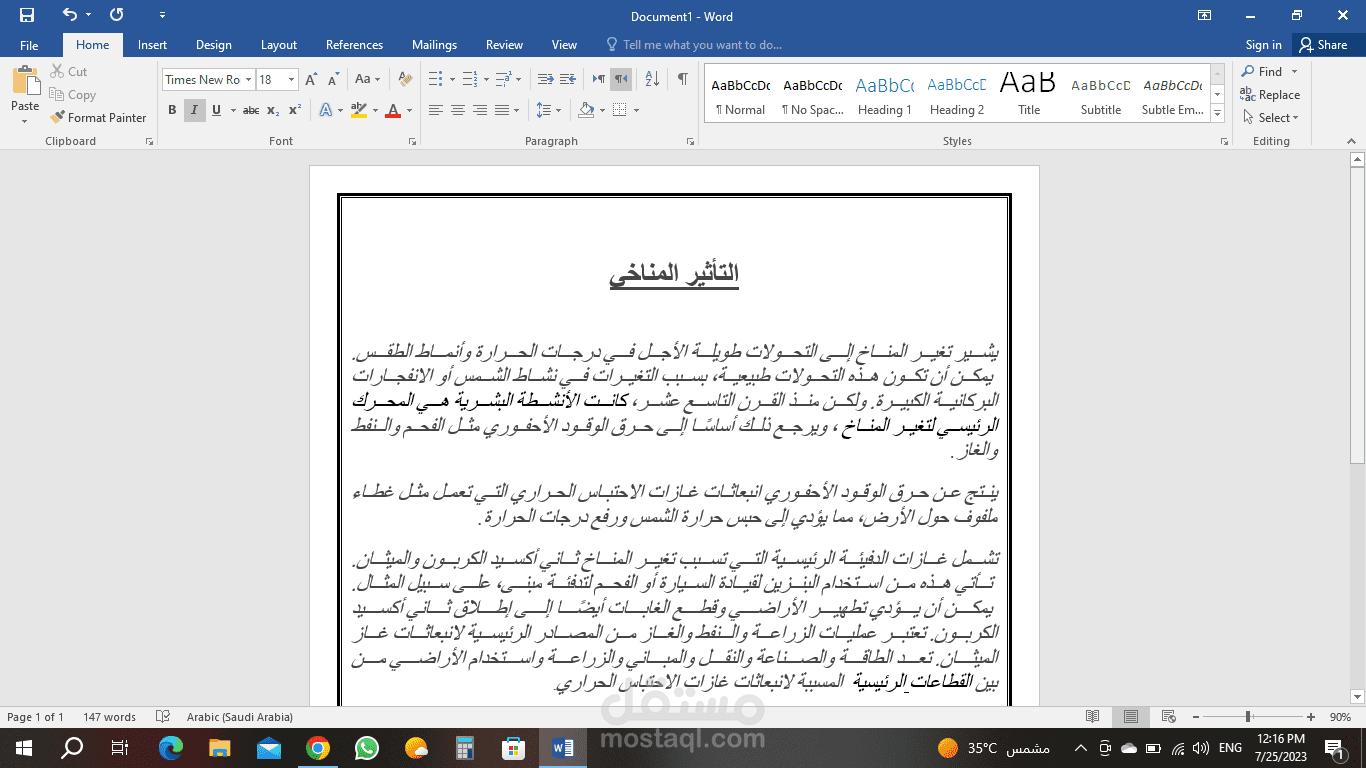Set Left-to-Right text direction
This screenshot has width=1366, height=768.
[x=599, y=79]
